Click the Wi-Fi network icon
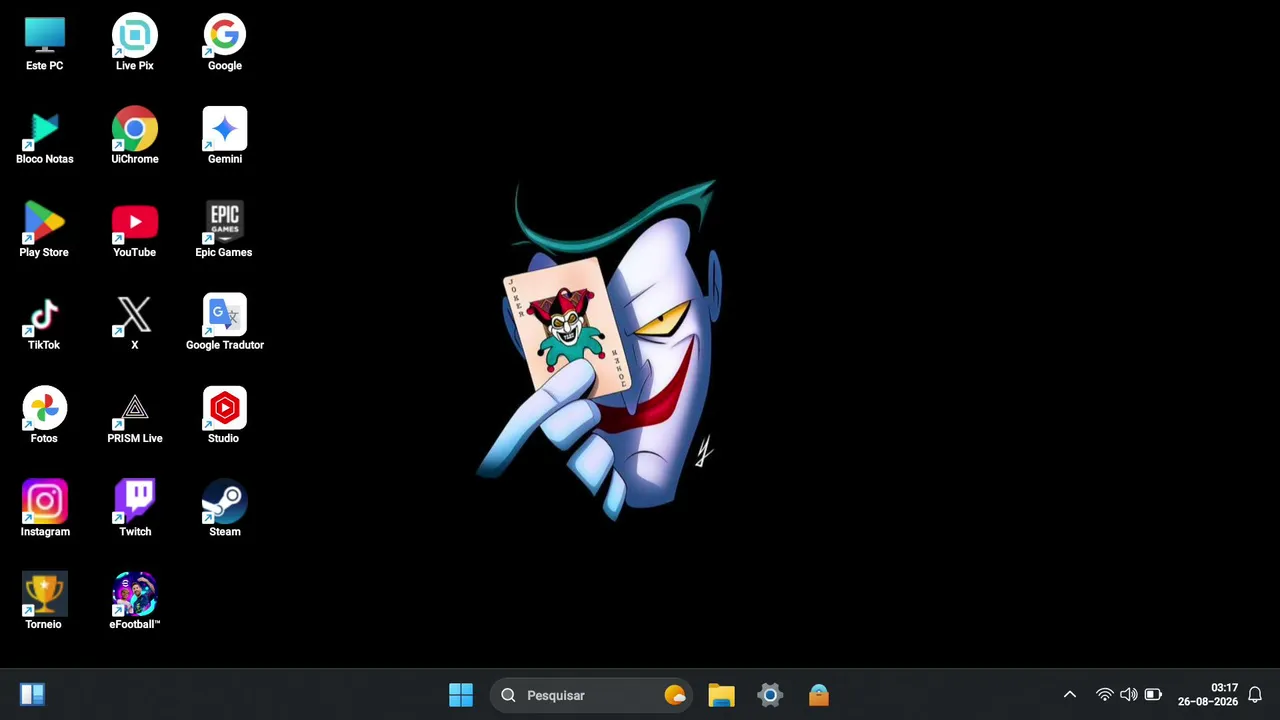The width and height of the screenshot is (1280, 720). 1105,695
